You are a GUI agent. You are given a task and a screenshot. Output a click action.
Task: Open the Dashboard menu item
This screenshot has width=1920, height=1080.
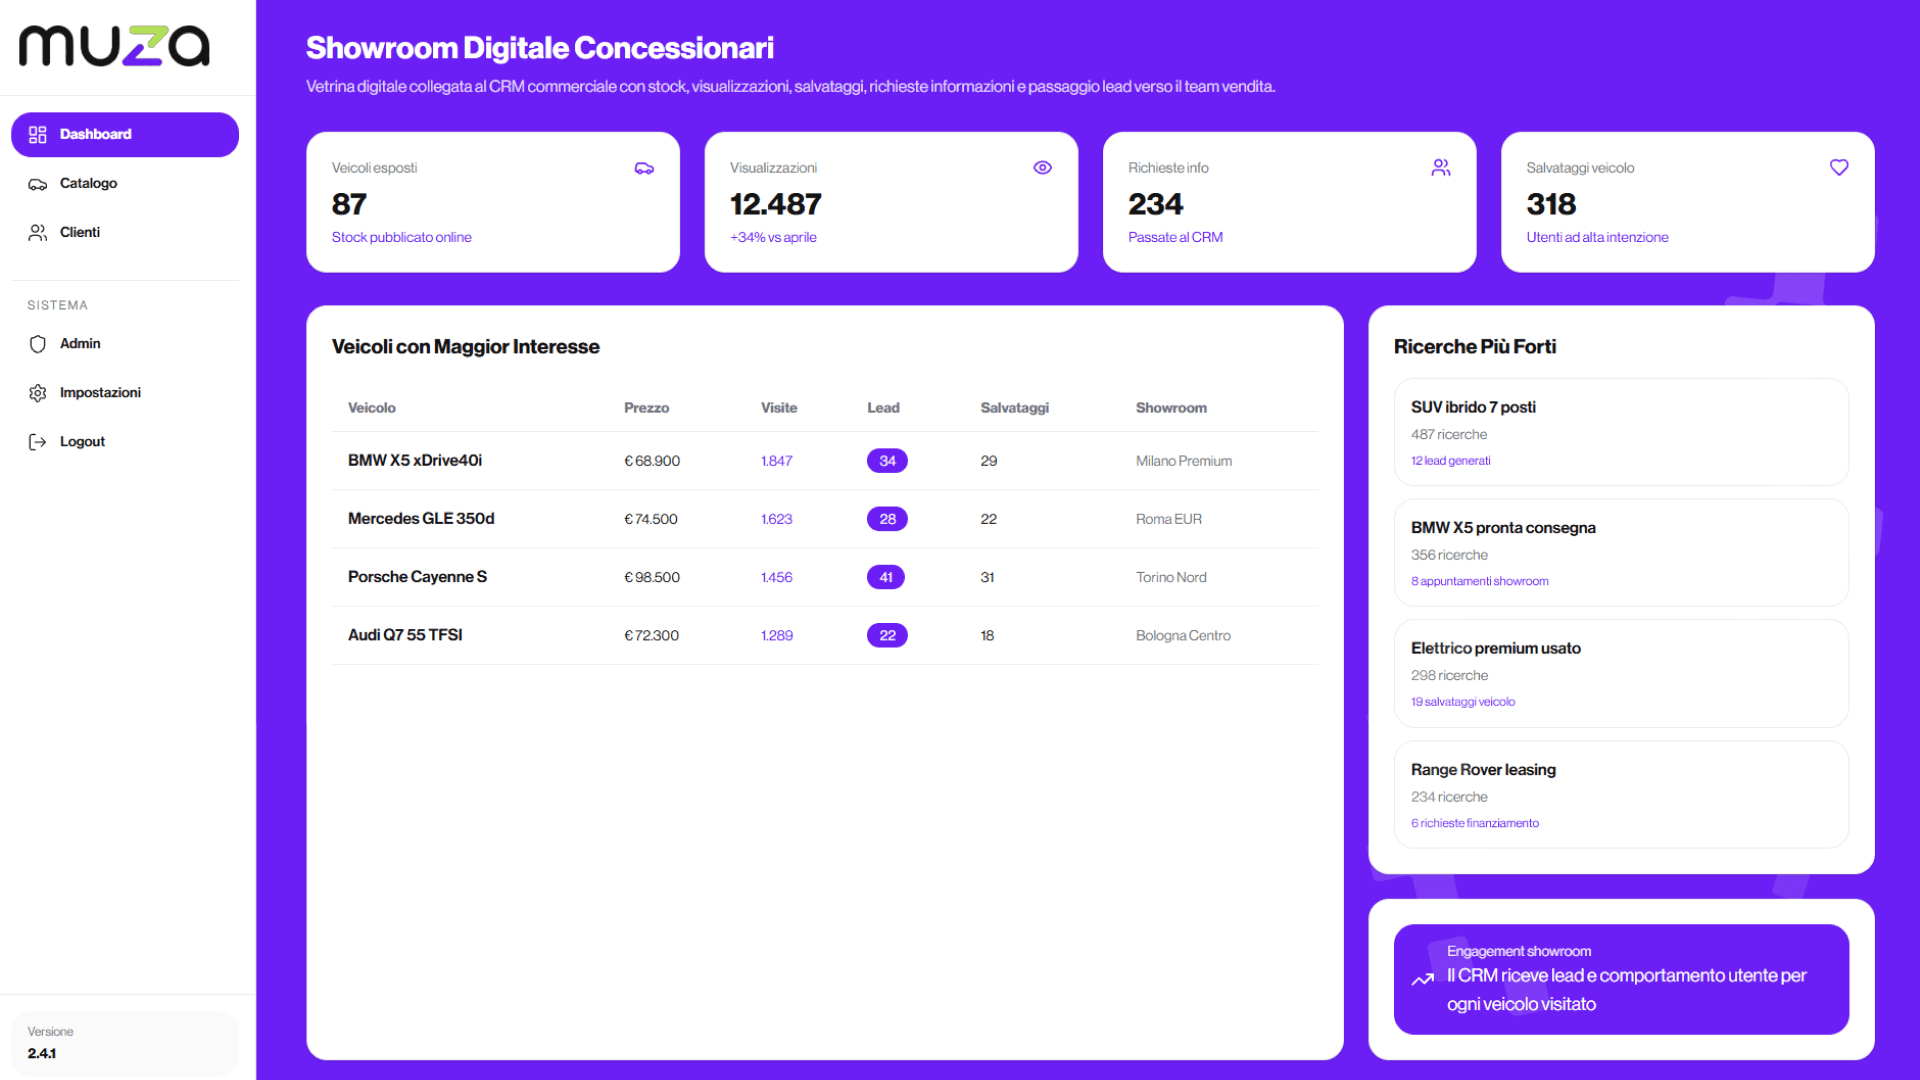click(125, 135)
